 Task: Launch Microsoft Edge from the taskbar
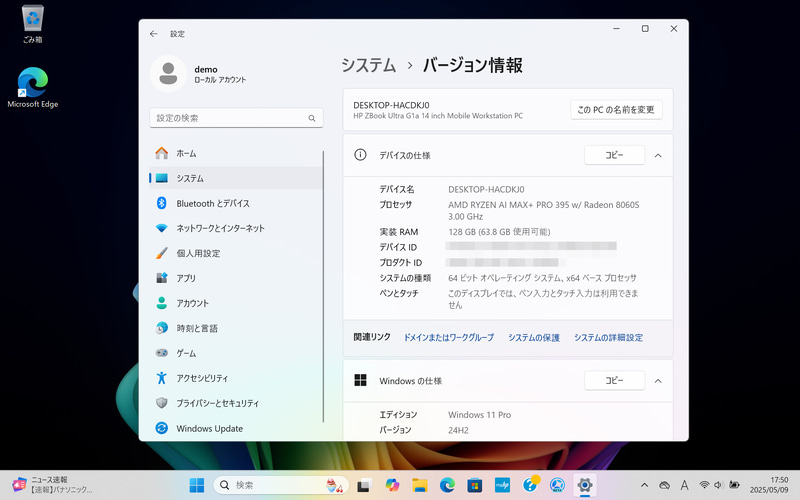(x=447, y=485)
